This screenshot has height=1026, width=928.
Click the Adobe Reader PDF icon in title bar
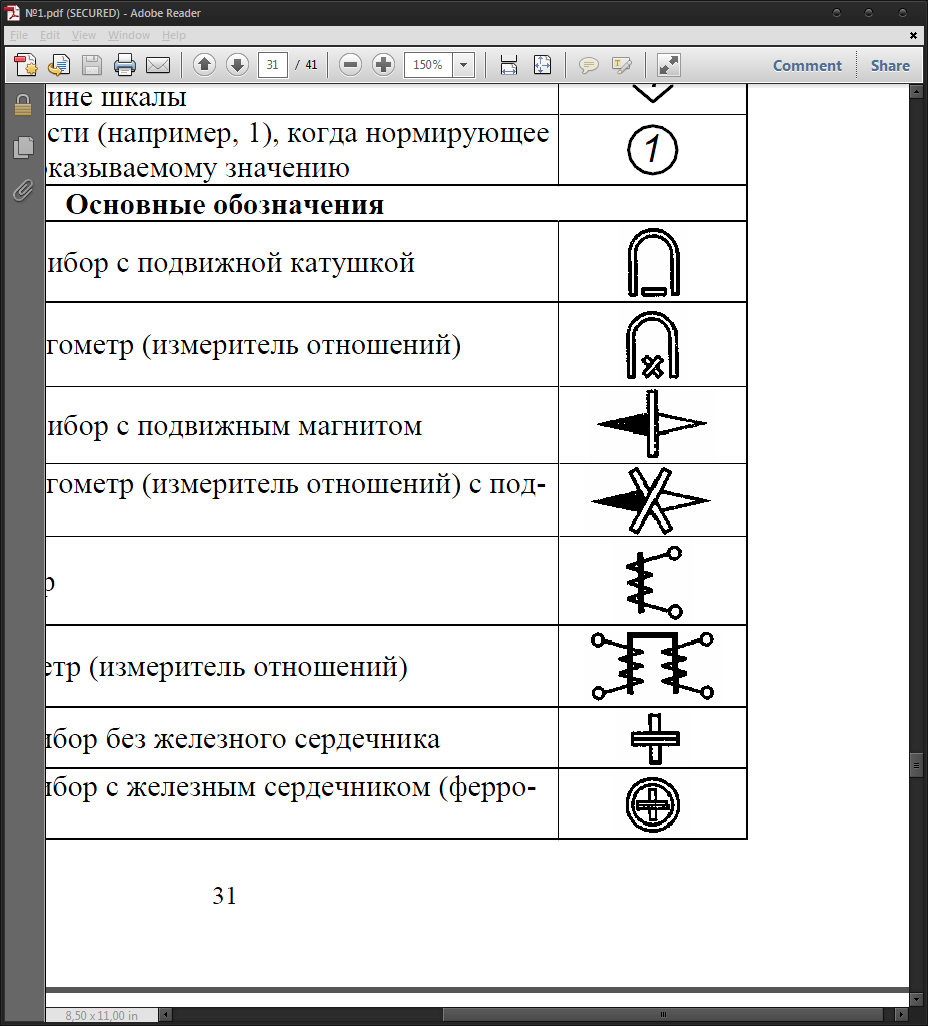click(13, 12)
